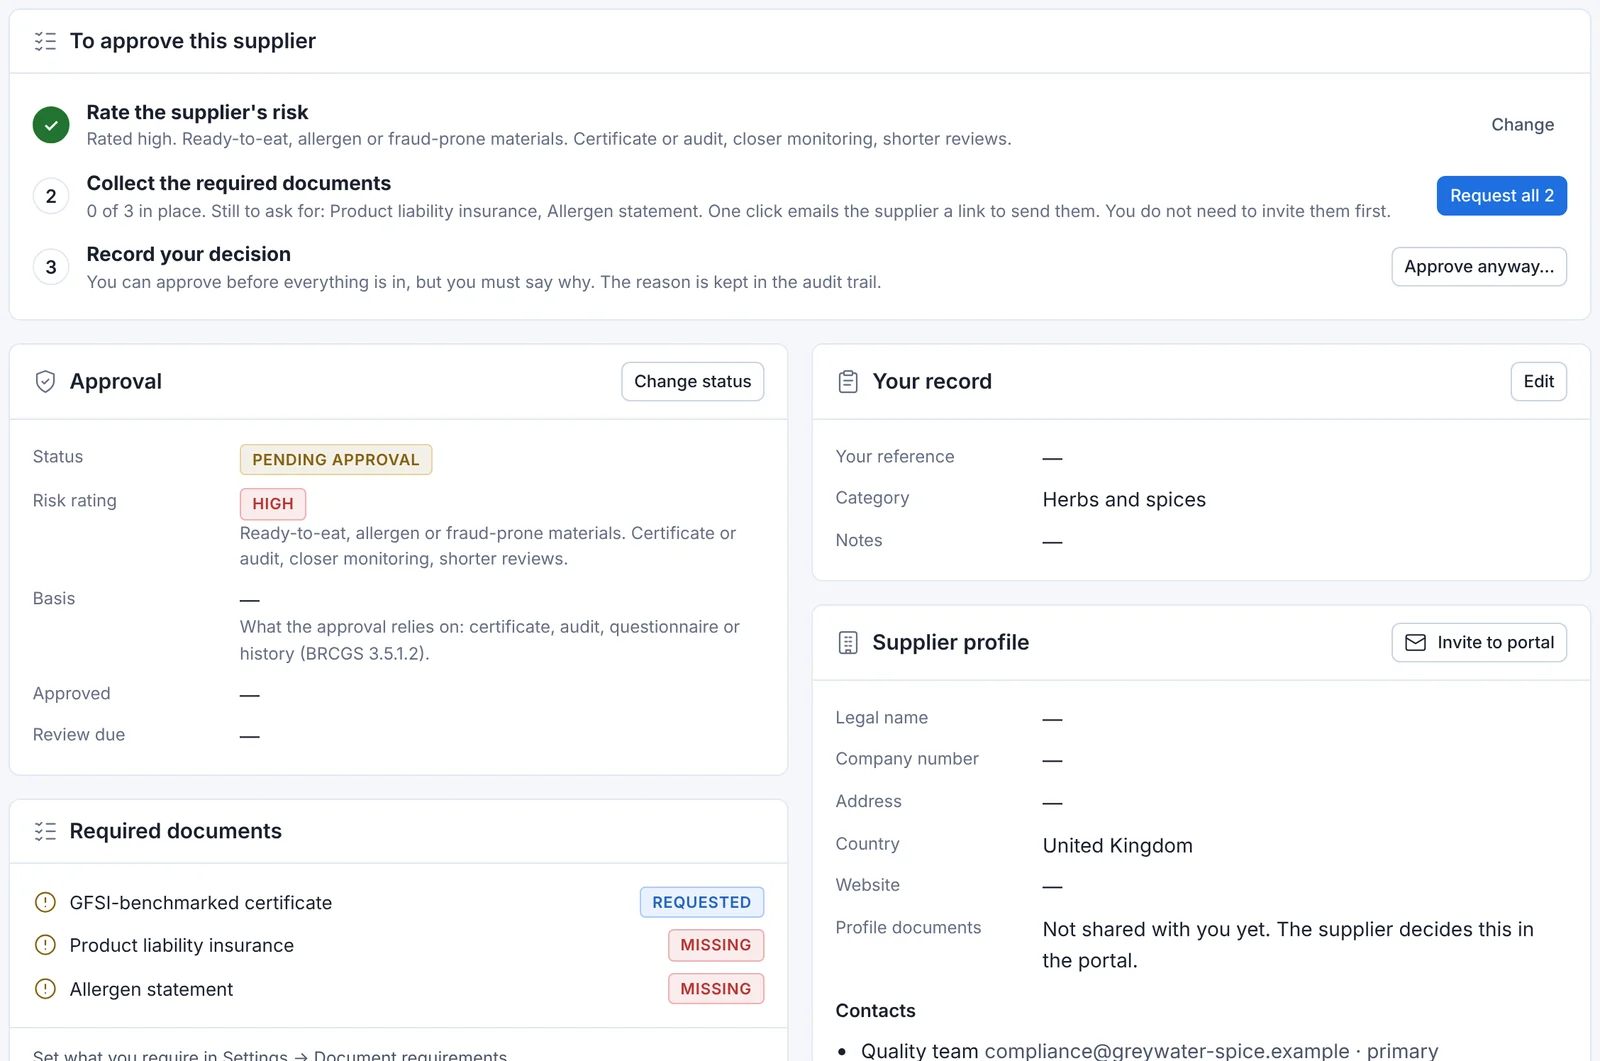Click the Basis label in Approval
Screen dimensions: 1600x1061
click(x=54, y=598)
